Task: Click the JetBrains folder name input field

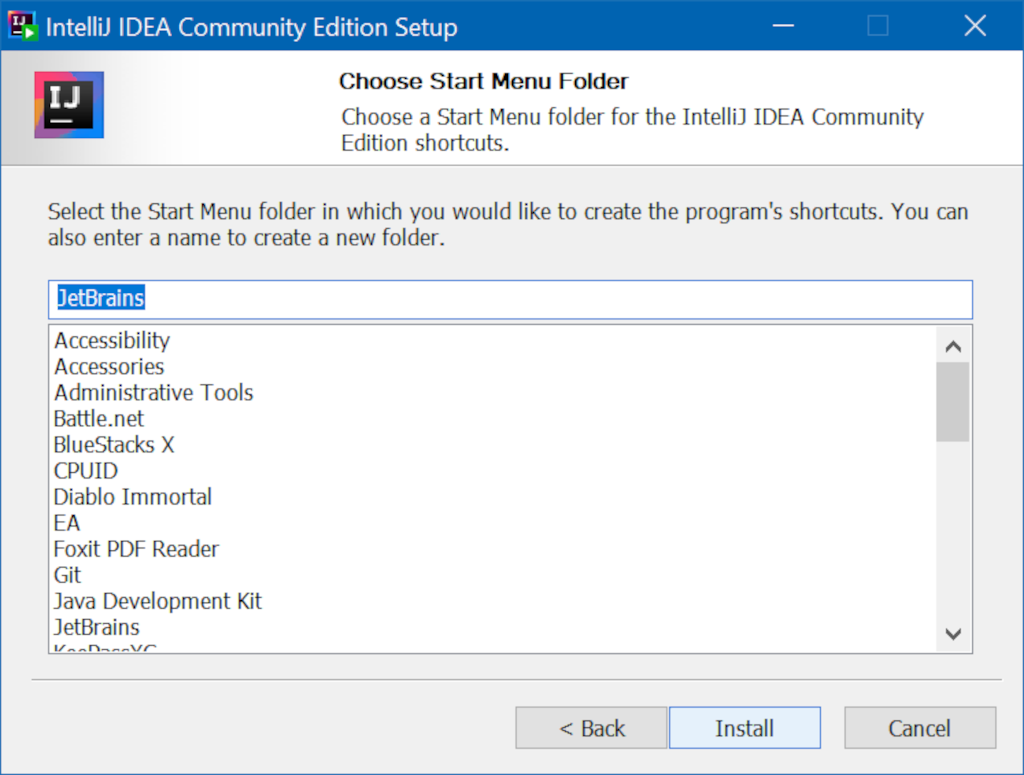Action: click(510, 299)
